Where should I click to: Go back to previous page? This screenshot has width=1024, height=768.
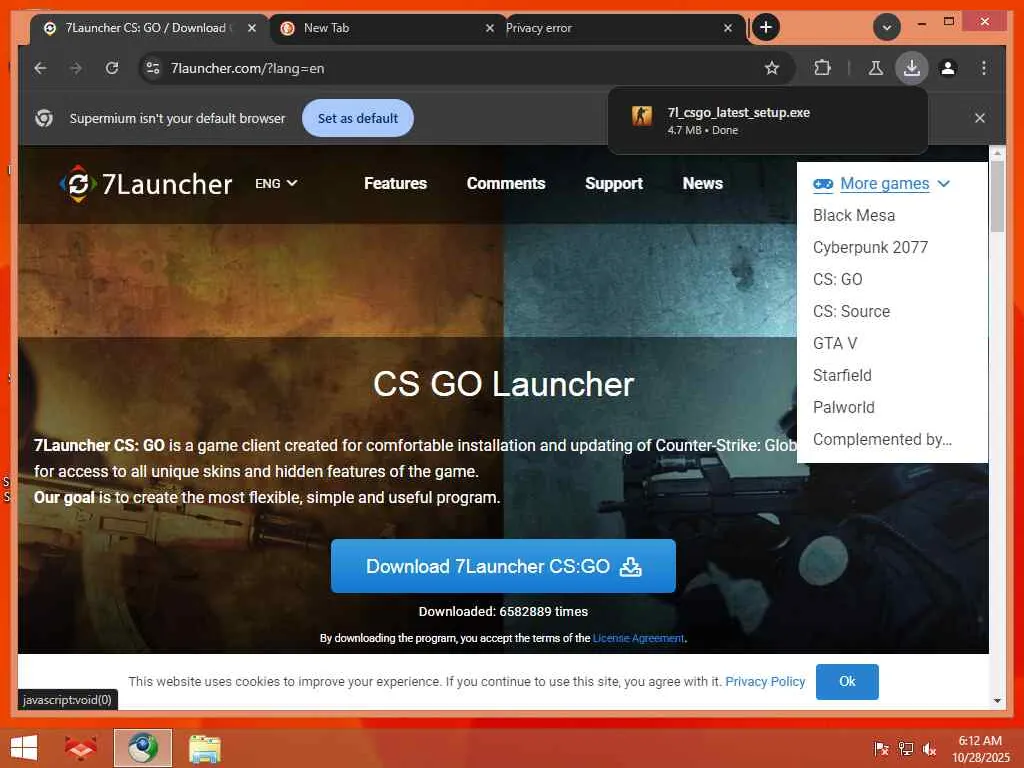tap(40, 68)
